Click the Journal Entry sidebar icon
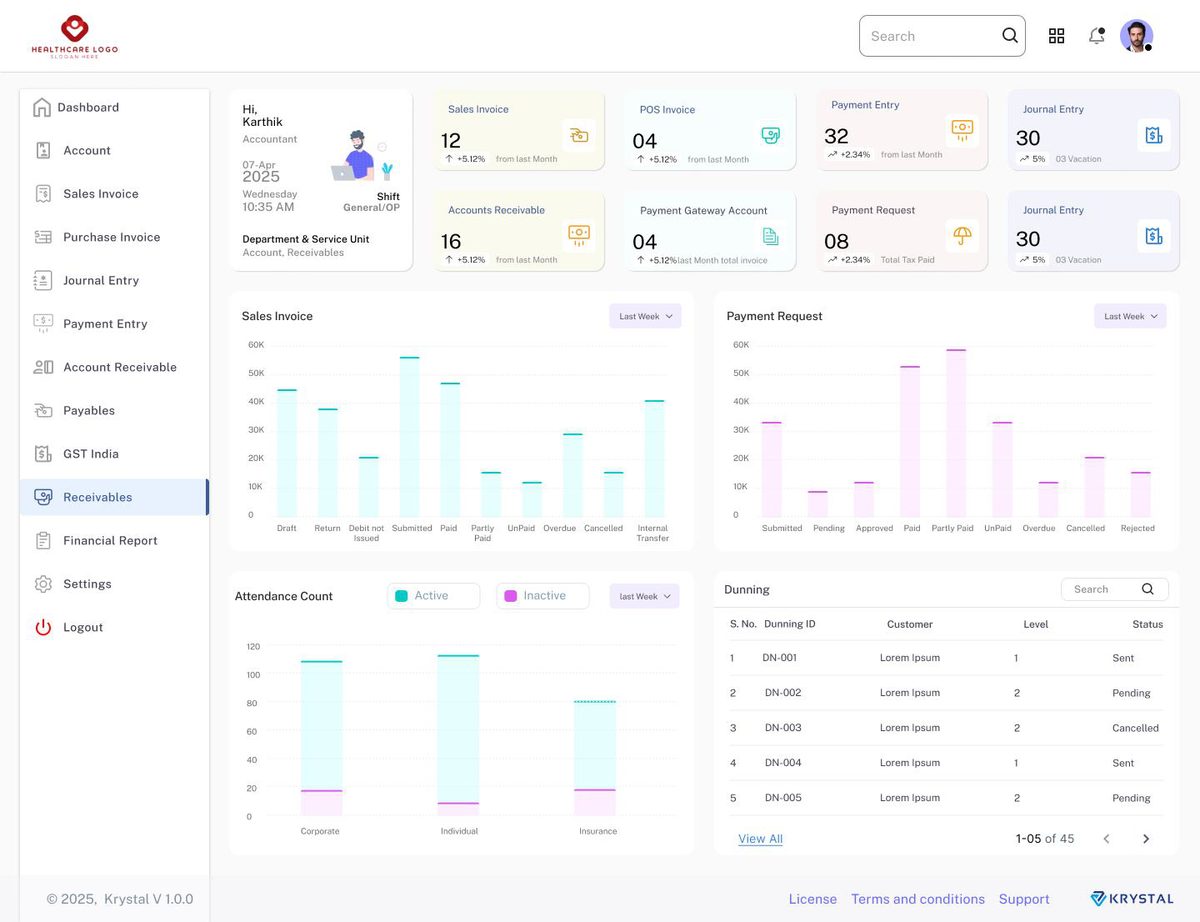This screenshot has width=1200, height=922. (43, 280)
